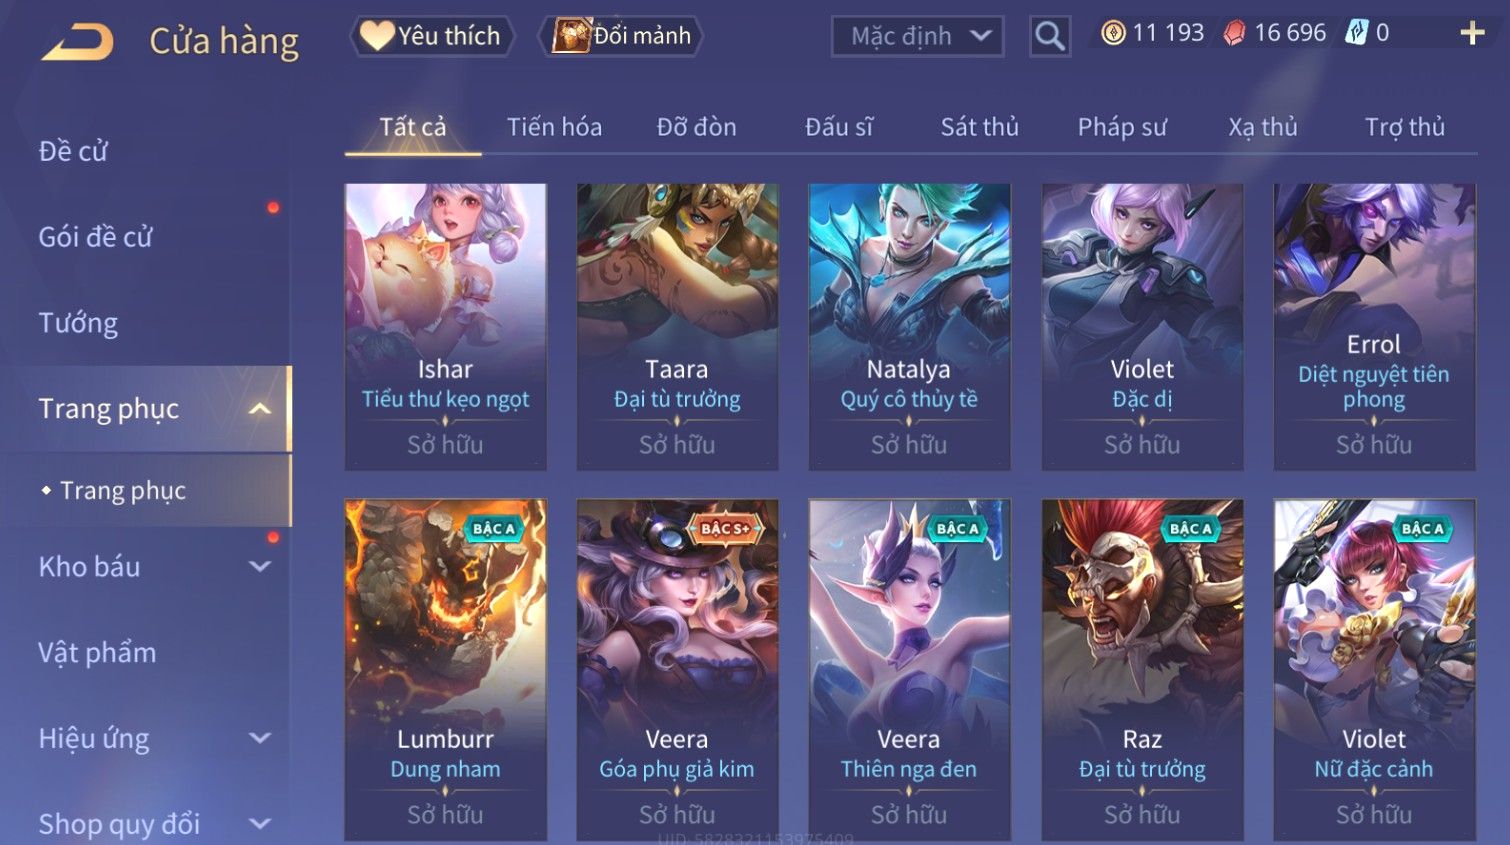The width and height of the screenshot is (1510, 845).
Task: Select Lumburr Dung nham skin card
Action: click(445, 669)
